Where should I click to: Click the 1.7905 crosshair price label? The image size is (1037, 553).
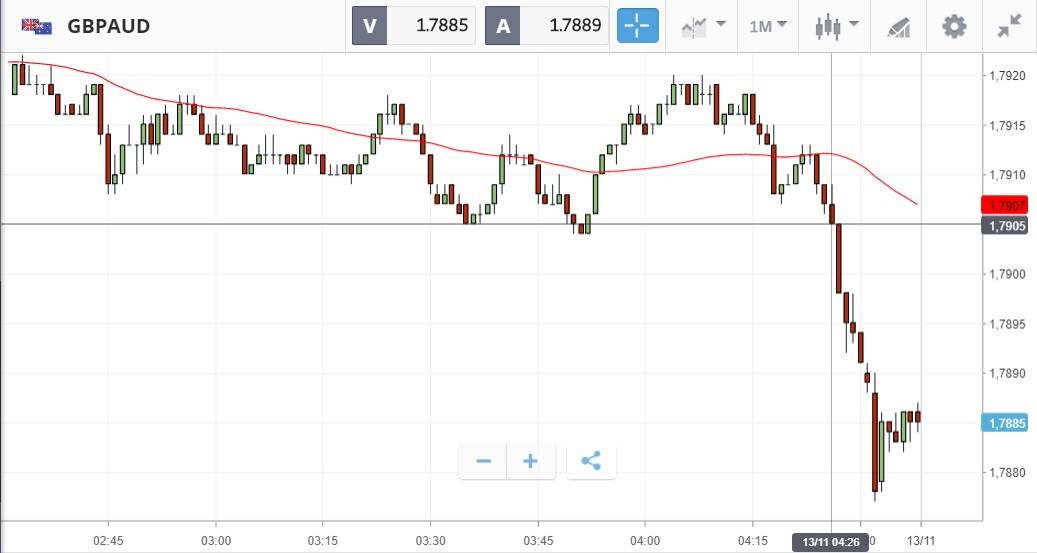(x=1006, y=226)
